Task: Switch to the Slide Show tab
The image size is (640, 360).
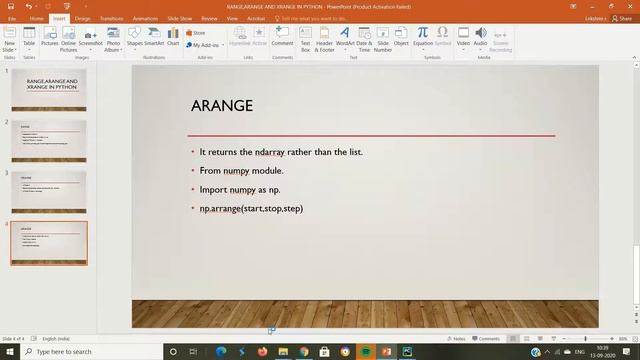Action: pos(180,18)
